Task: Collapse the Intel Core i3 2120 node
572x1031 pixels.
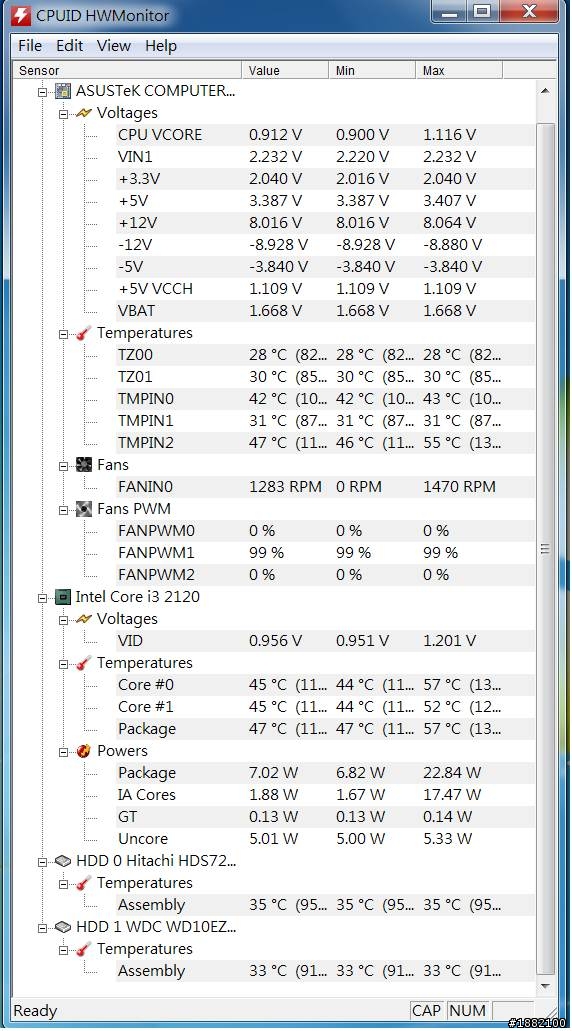Action: click(x=43, y=598)
